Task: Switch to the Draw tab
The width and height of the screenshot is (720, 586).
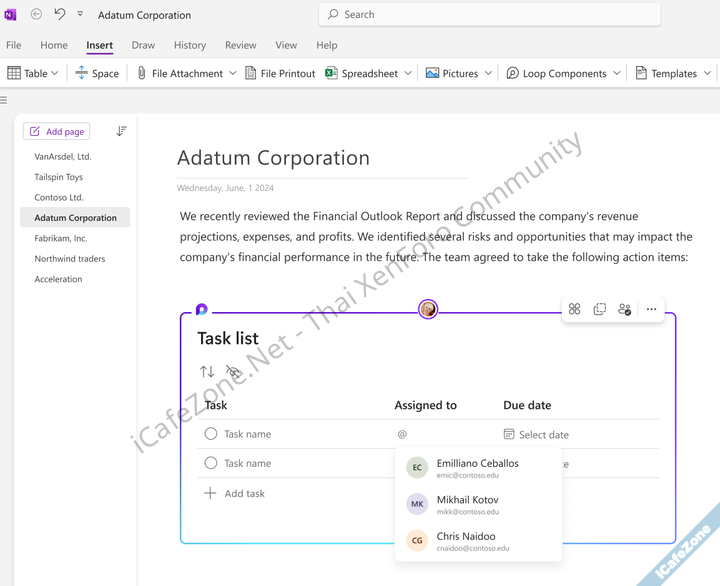Action: pyautogui.click(x=143, y=45)
